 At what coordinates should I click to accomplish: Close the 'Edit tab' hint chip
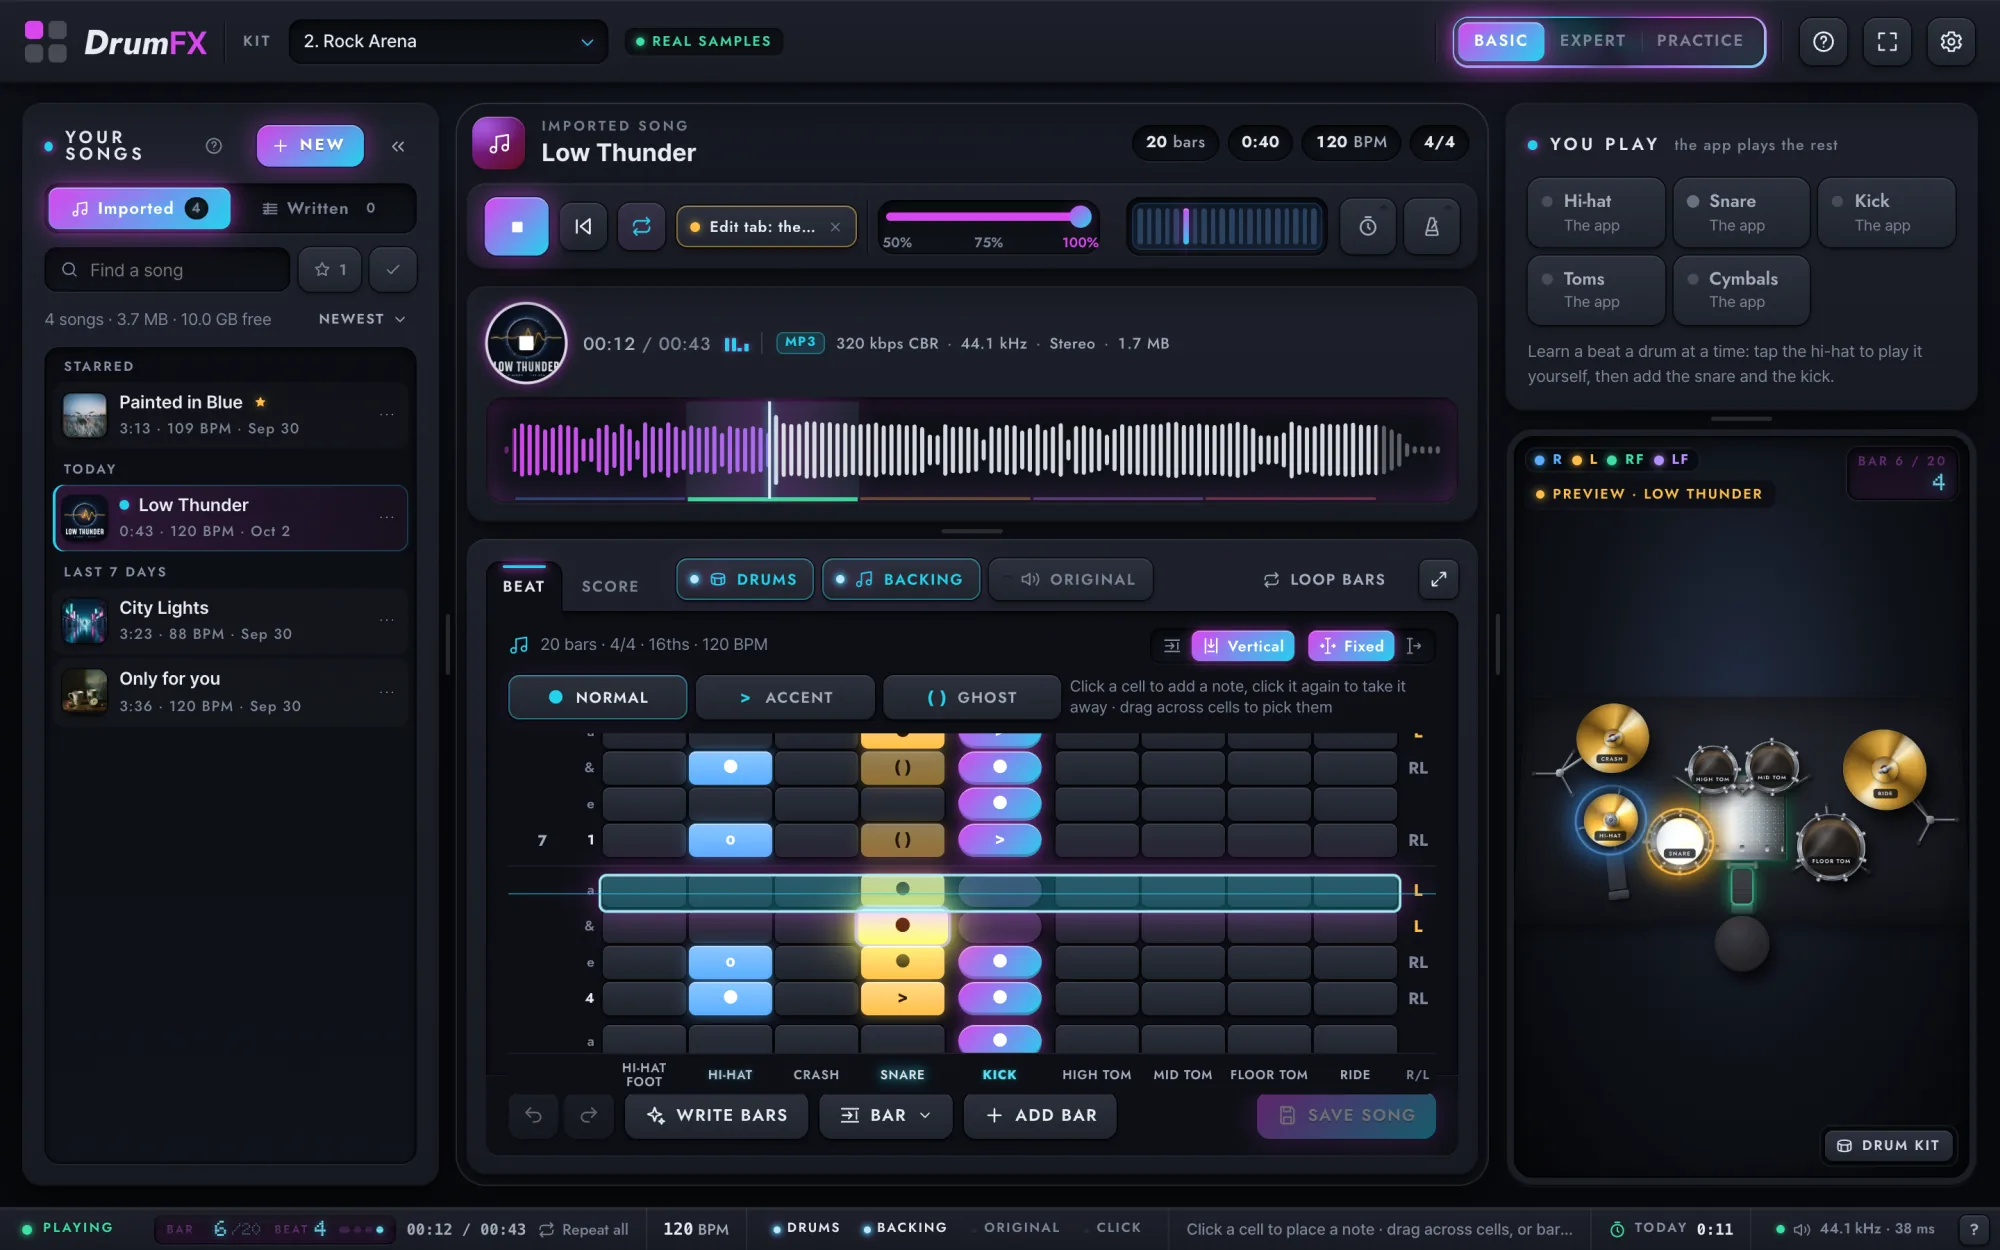tap(835, 227)
